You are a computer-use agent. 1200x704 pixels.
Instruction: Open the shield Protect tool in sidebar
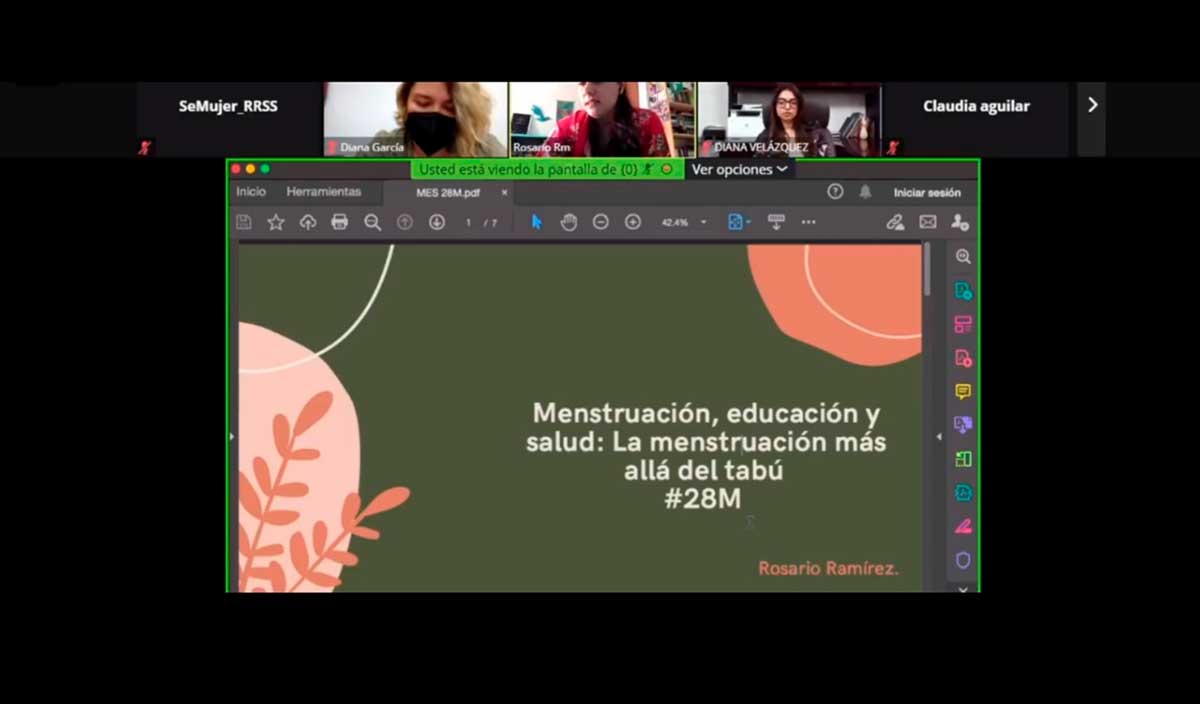963,560
